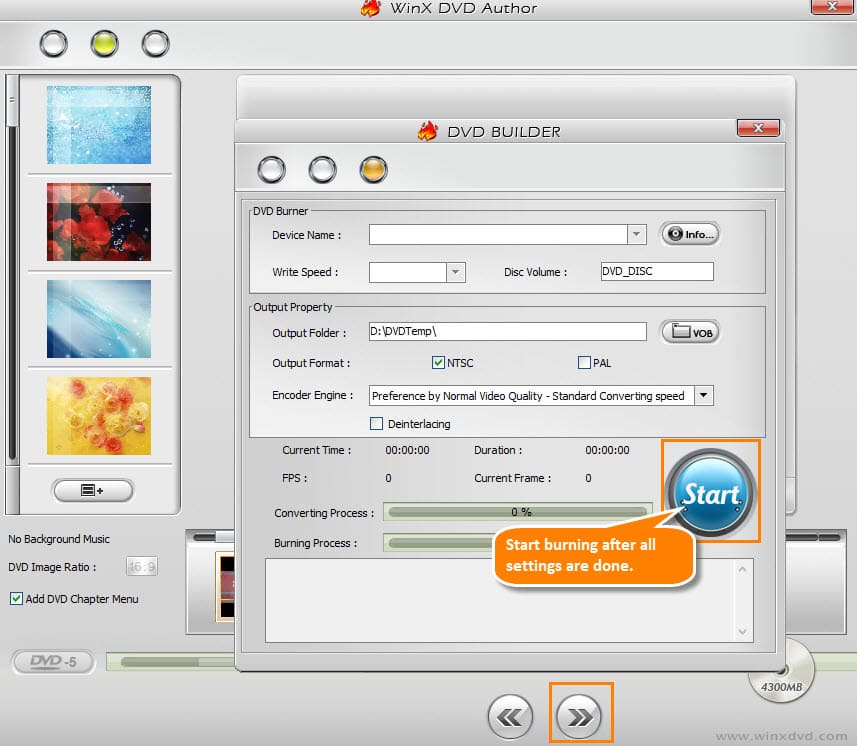Enable the NTSC output format checkbox
The width and height of the screenshot is (857, 746).
coord(438,362)
